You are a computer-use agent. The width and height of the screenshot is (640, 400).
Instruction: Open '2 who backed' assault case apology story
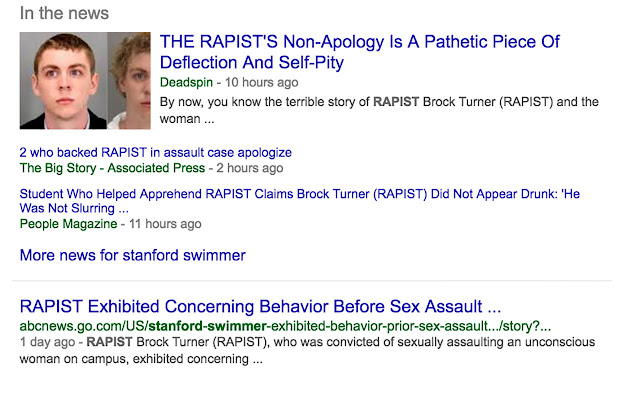coord(155,153)
